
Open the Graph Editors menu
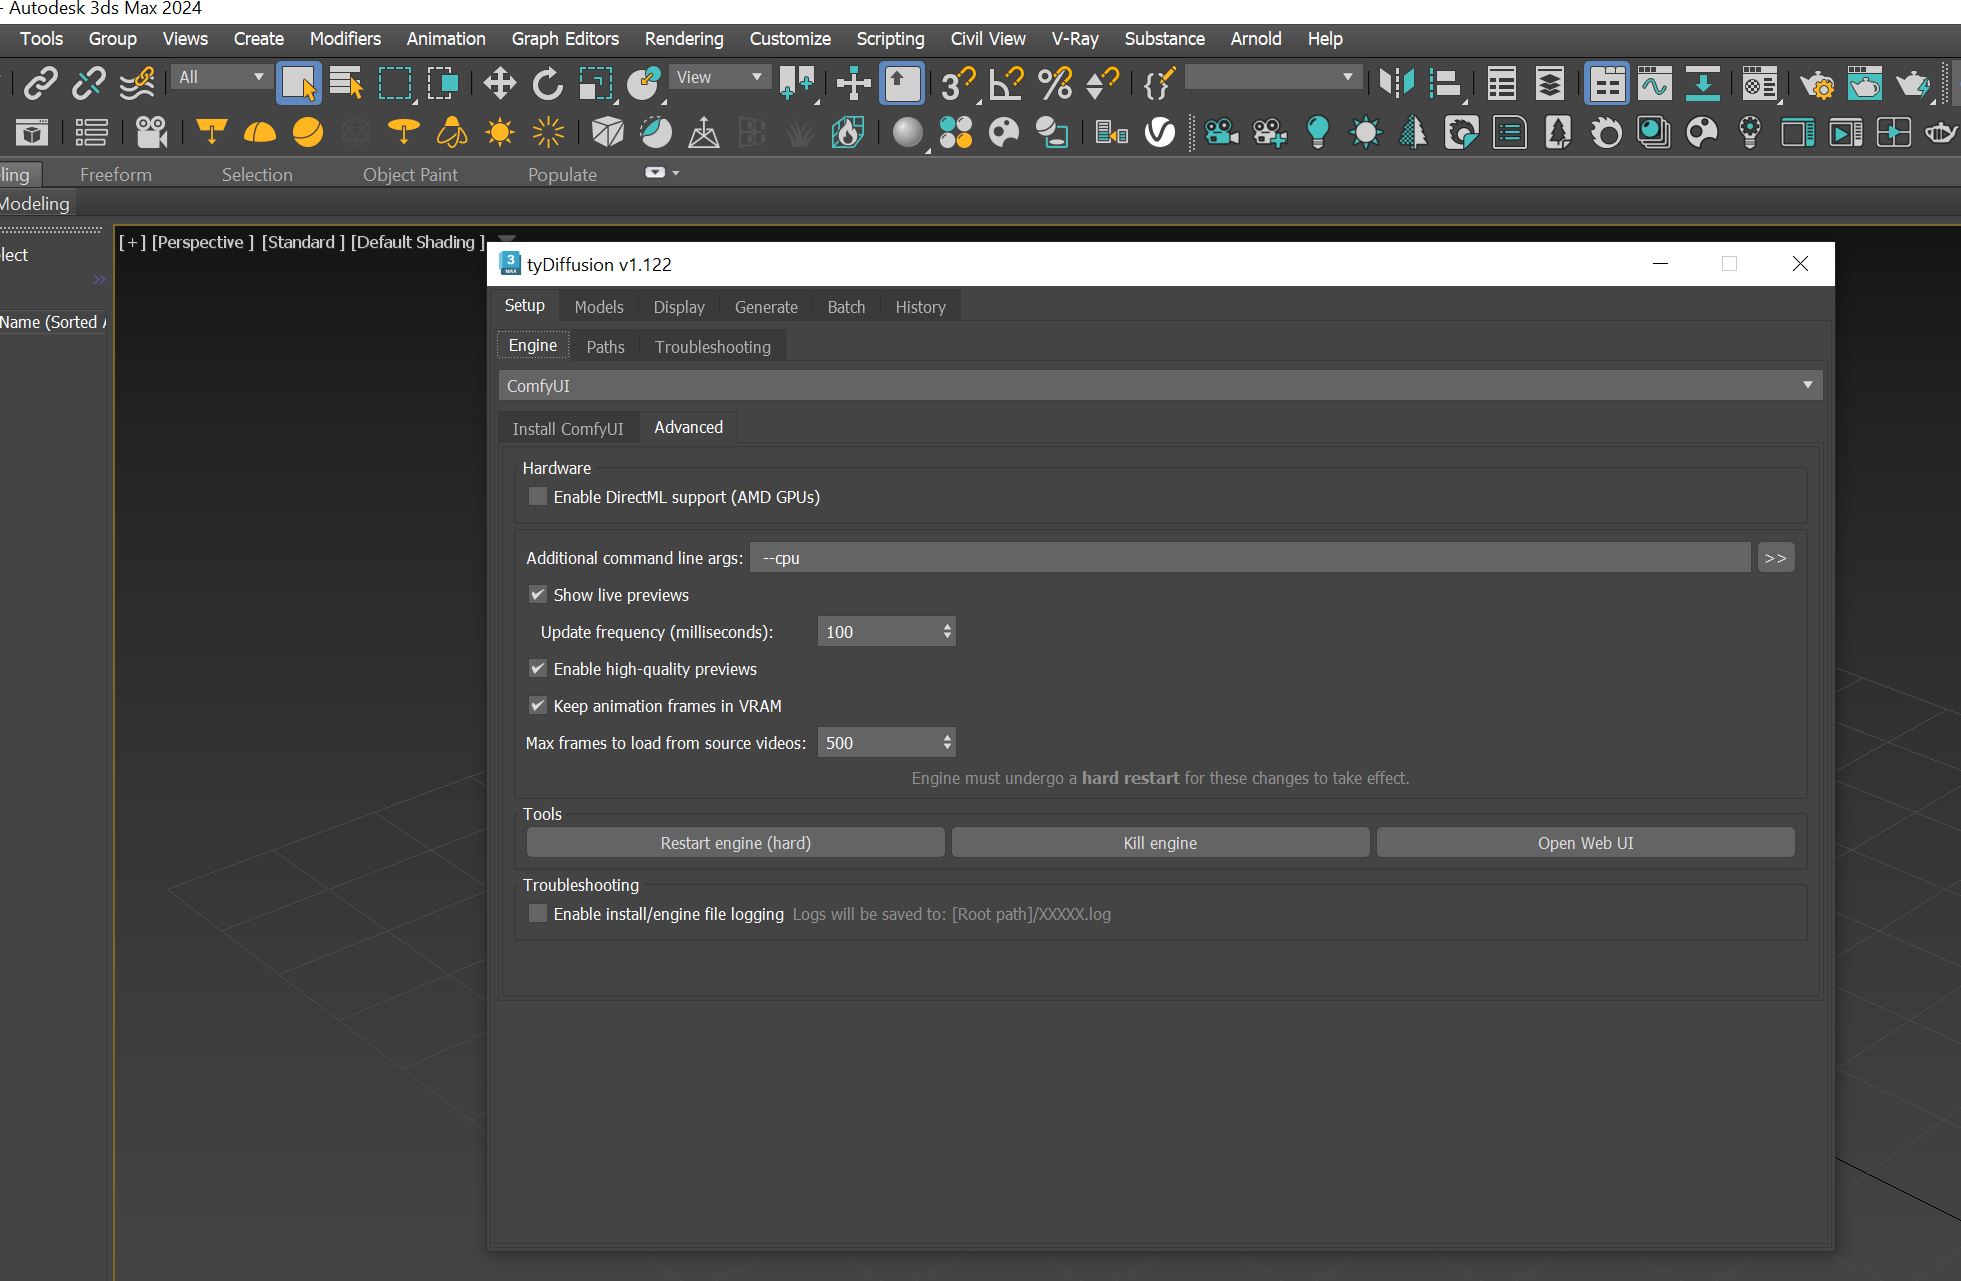coord(565,39)
